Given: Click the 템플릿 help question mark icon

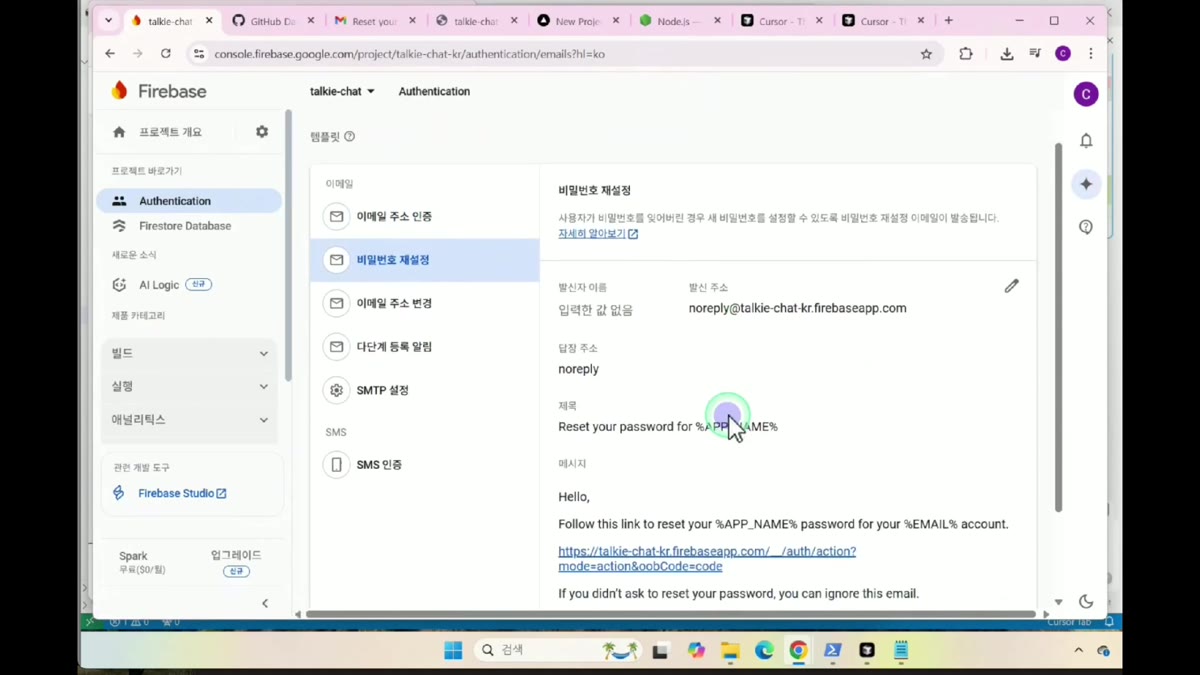Looking at the screenshot, I should pos(349,136).
